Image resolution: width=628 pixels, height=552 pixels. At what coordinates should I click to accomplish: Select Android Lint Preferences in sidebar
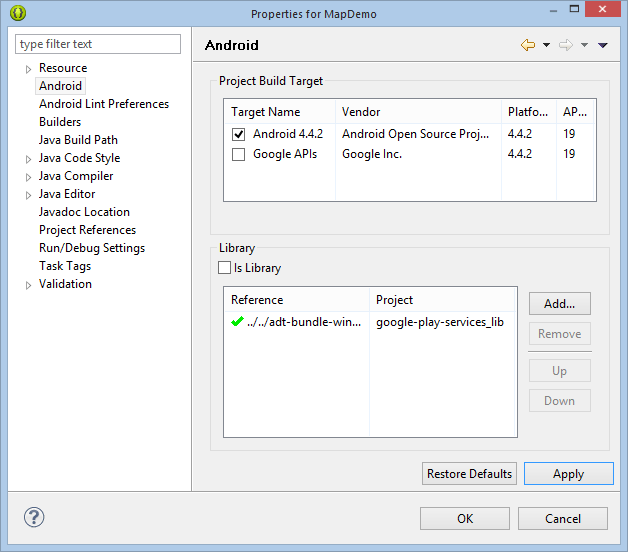(104, 104)
